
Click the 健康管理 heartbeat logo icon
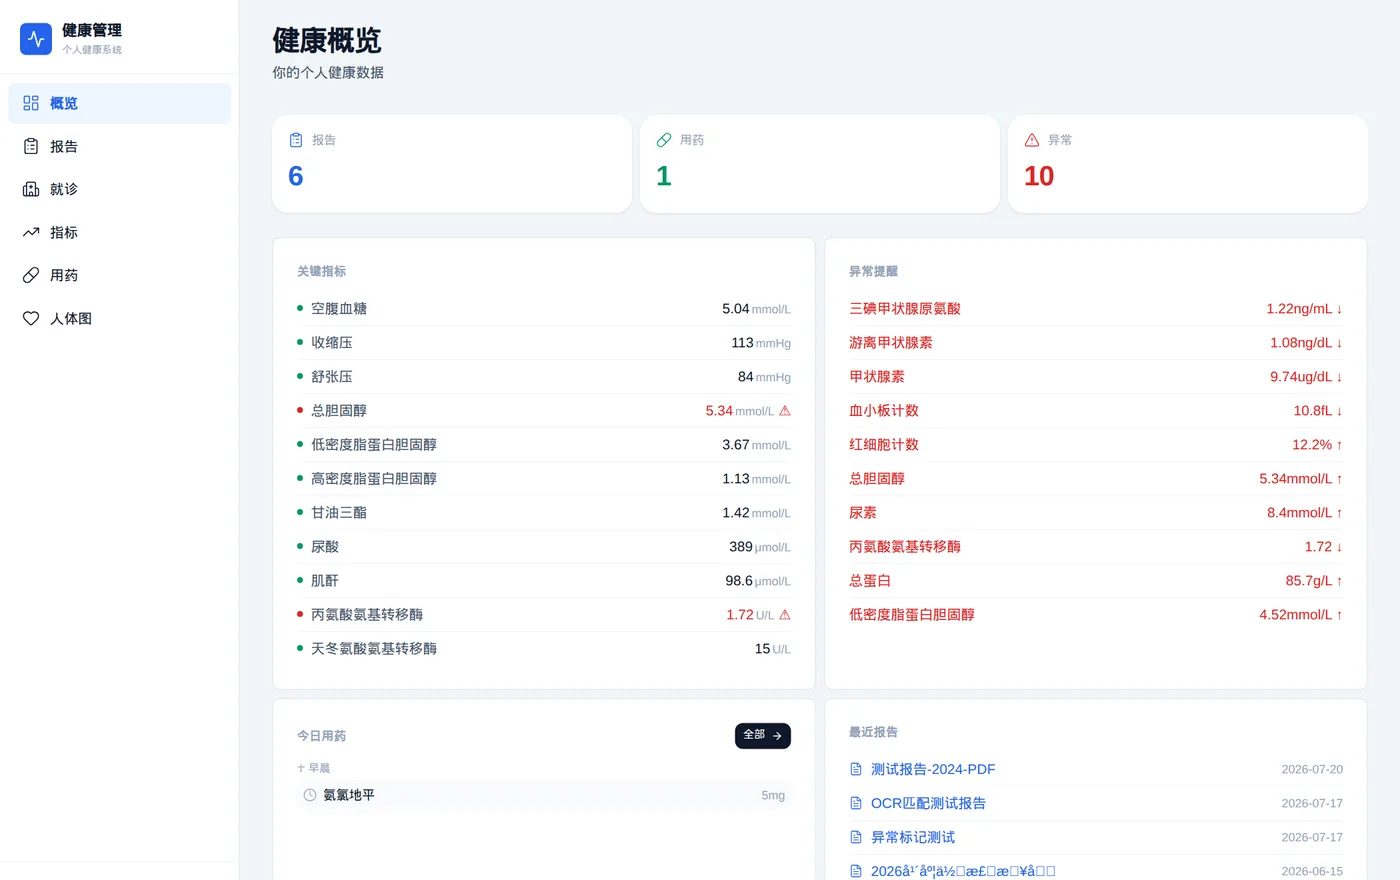pyautogui.click(x=36, y=39)
